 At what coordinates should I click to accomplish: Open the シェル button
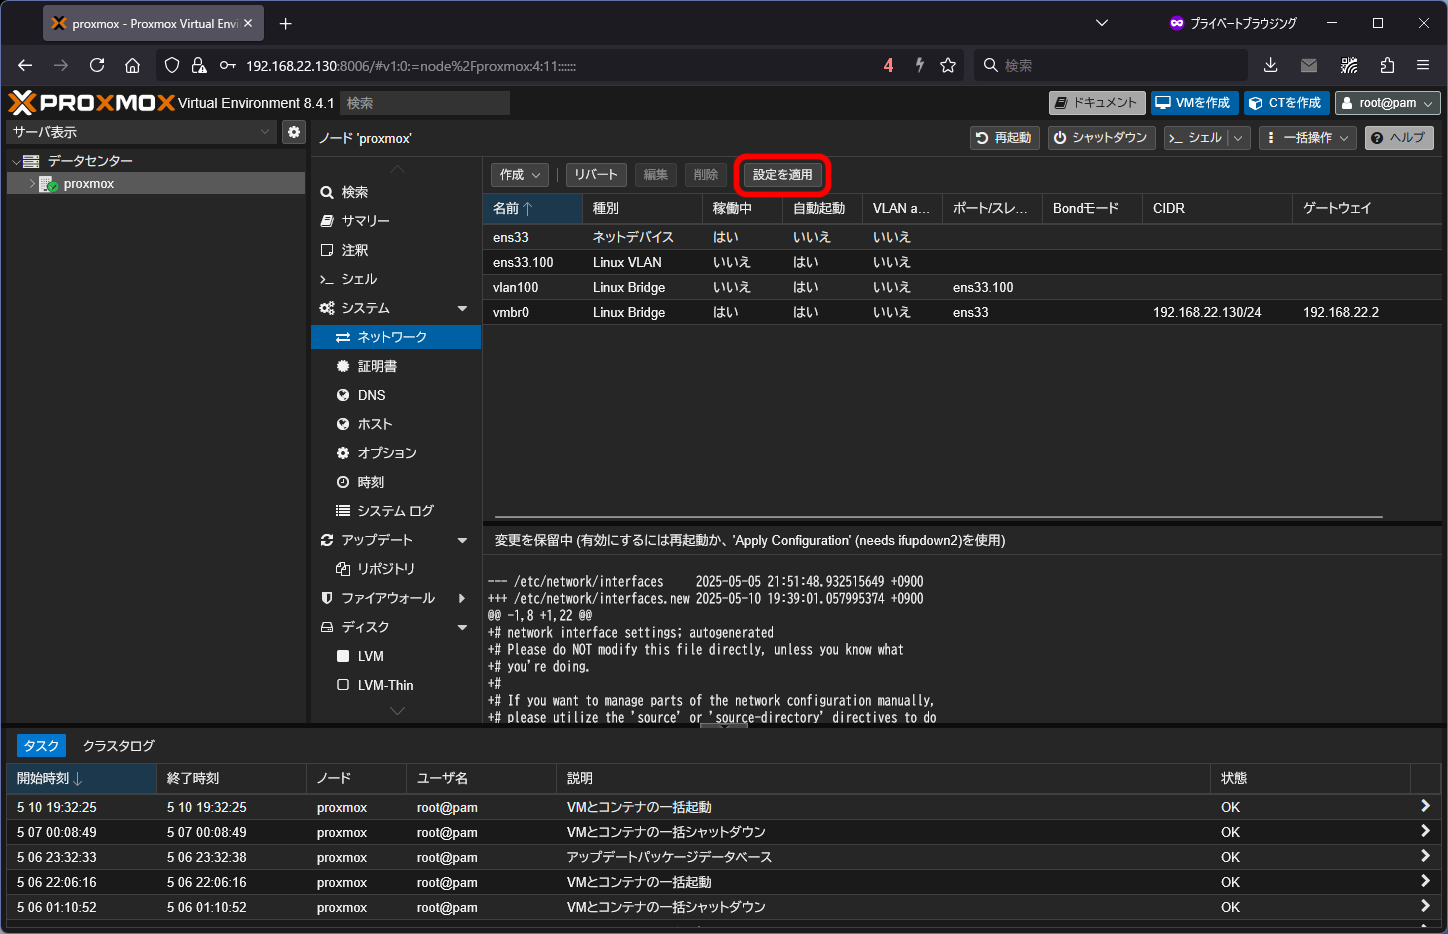click(x=1196, y=138)
